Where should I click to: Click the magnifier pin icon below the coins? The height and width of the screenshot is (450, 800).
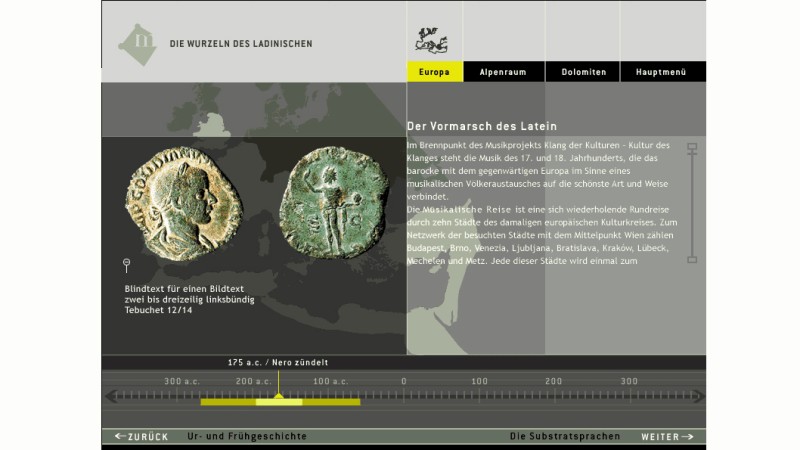click(127, 265)
